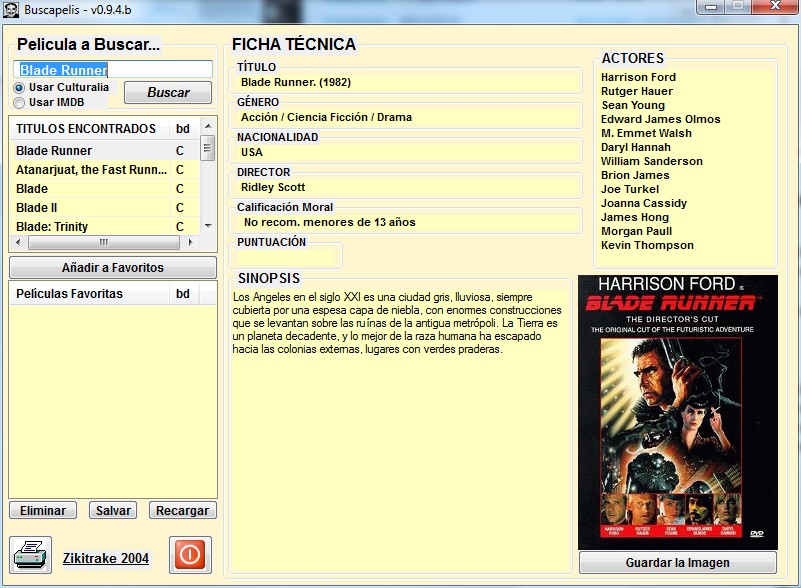Screen dimensions: 801x588
Task: Click actor Harrison Ford in the list
Action: coord(638,77)
